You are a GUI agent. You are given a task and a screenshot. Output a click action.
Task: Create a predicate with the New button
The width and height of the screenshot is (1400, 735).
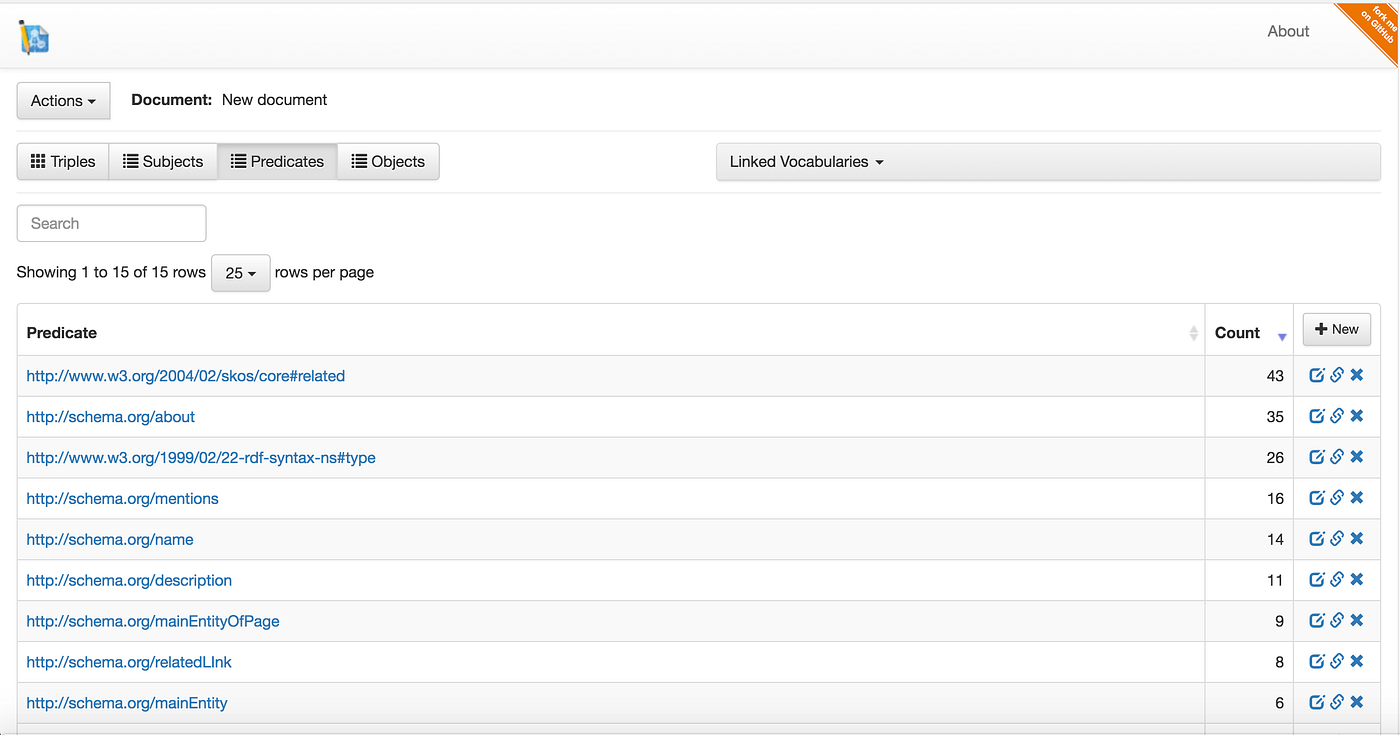point(1337,328)
